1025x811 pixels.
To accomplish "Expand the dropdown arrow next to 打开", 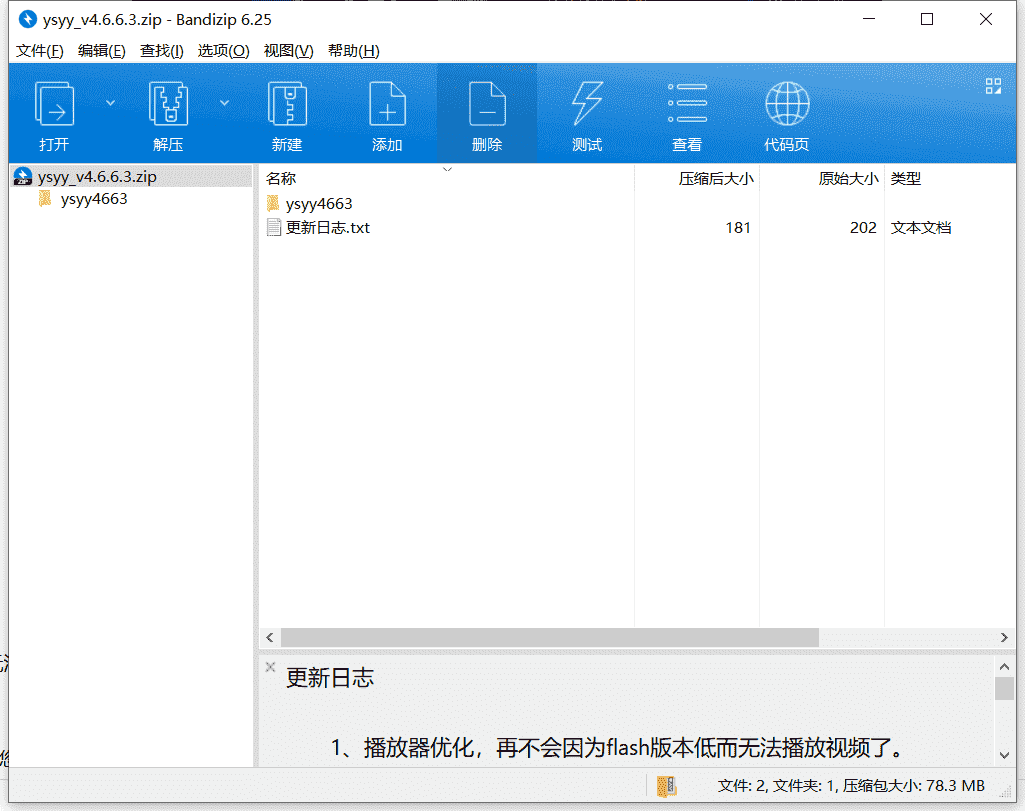I will (x=110, y=103).
